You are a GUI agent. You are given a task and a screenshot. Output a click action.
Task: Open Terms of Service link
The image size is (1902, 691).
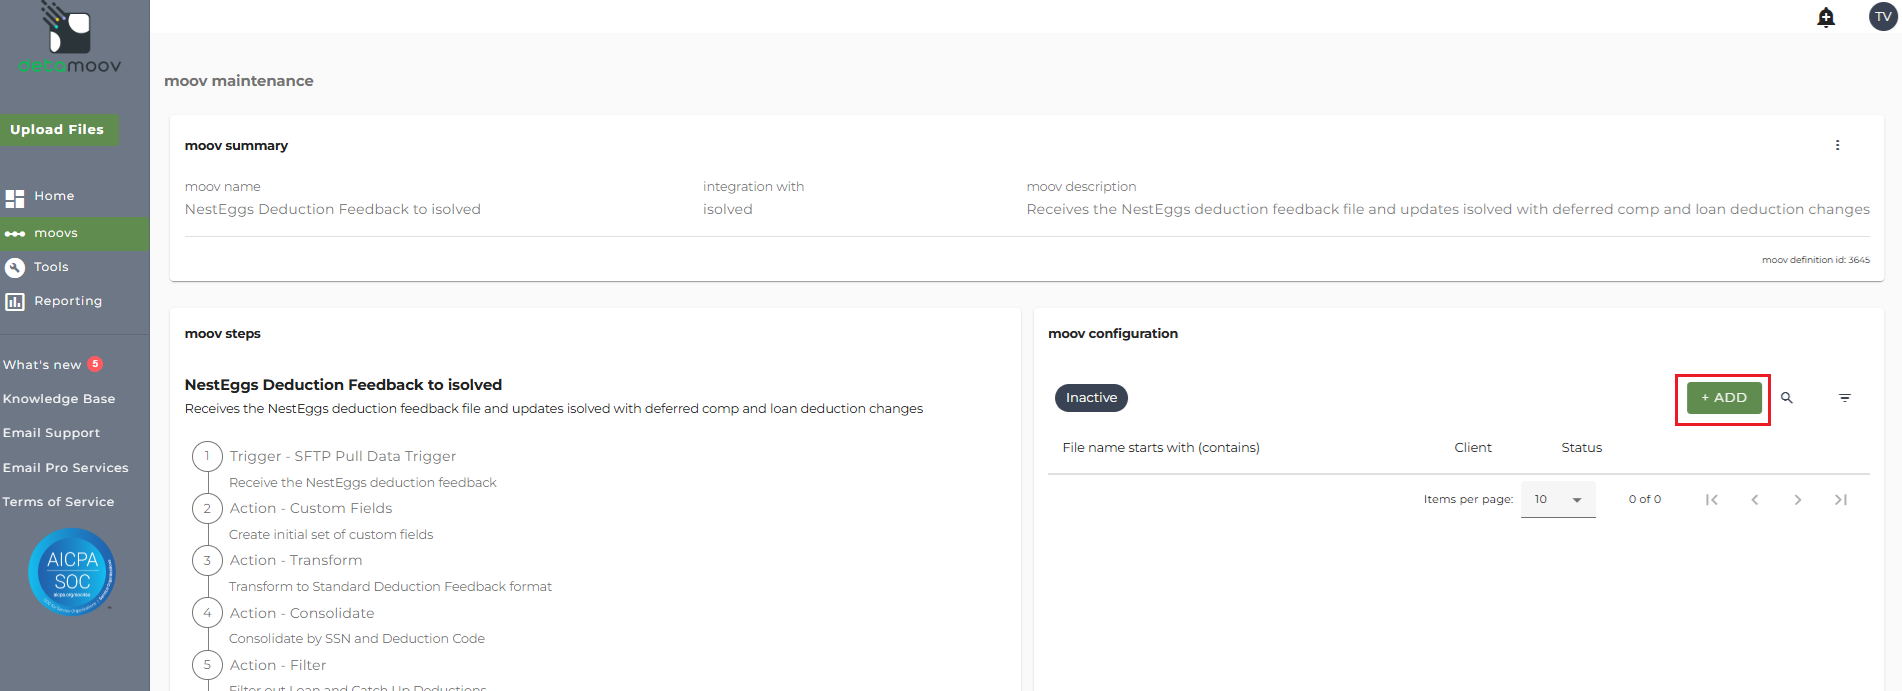click(x=58, y=502)
